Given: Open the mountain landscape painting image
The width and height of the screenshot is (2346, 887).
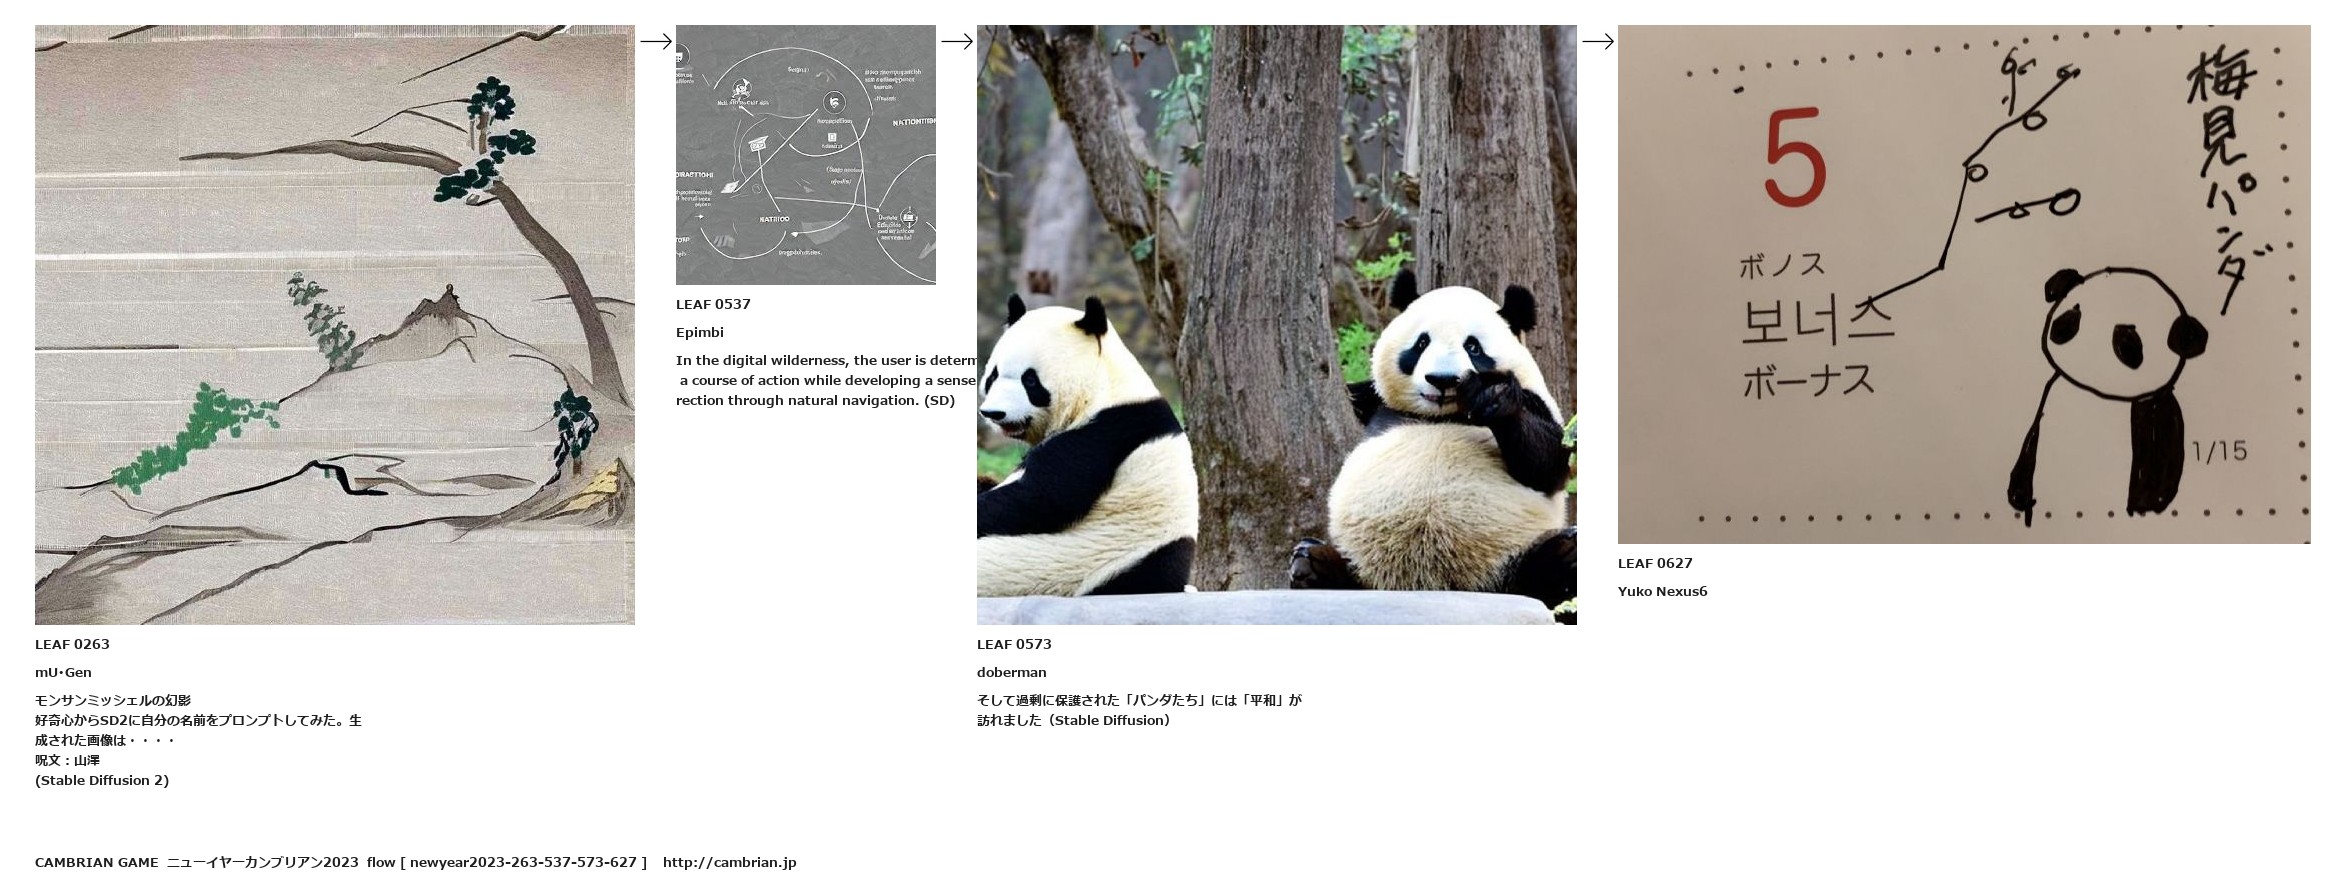Looking at the screenshot, I should click(x=335, y=325).
